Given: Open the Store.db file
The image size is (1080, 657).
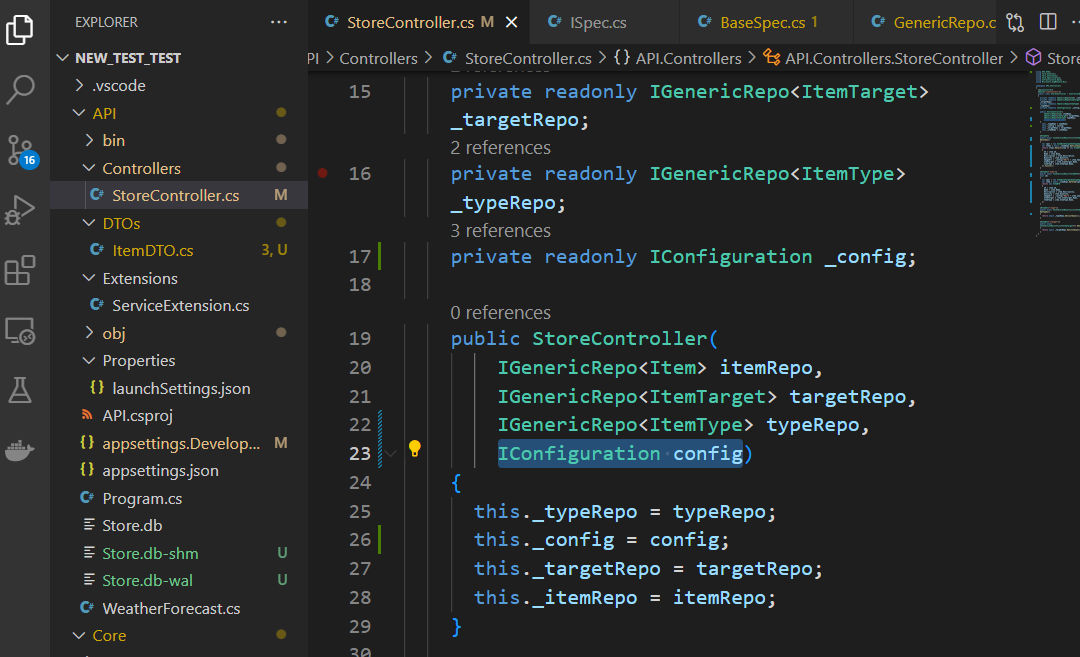Looking at the screenshot, I should (179, 525).
